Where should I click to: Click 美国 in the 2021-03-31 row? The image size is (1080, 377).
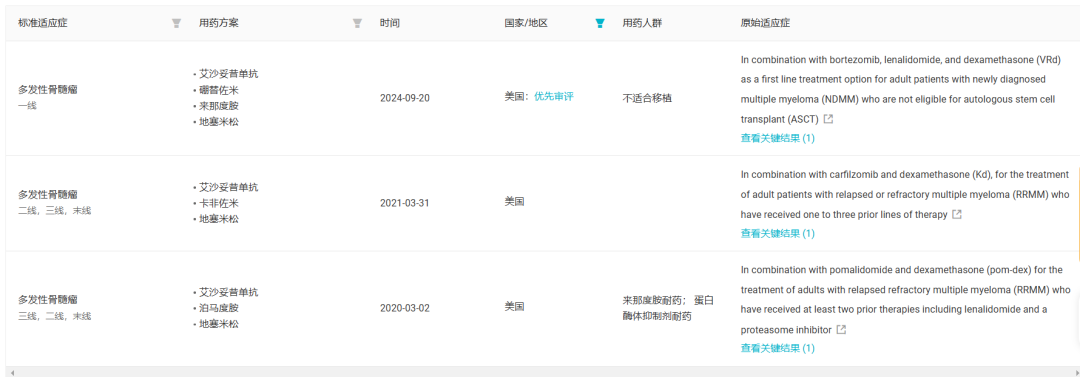[515, 203]
